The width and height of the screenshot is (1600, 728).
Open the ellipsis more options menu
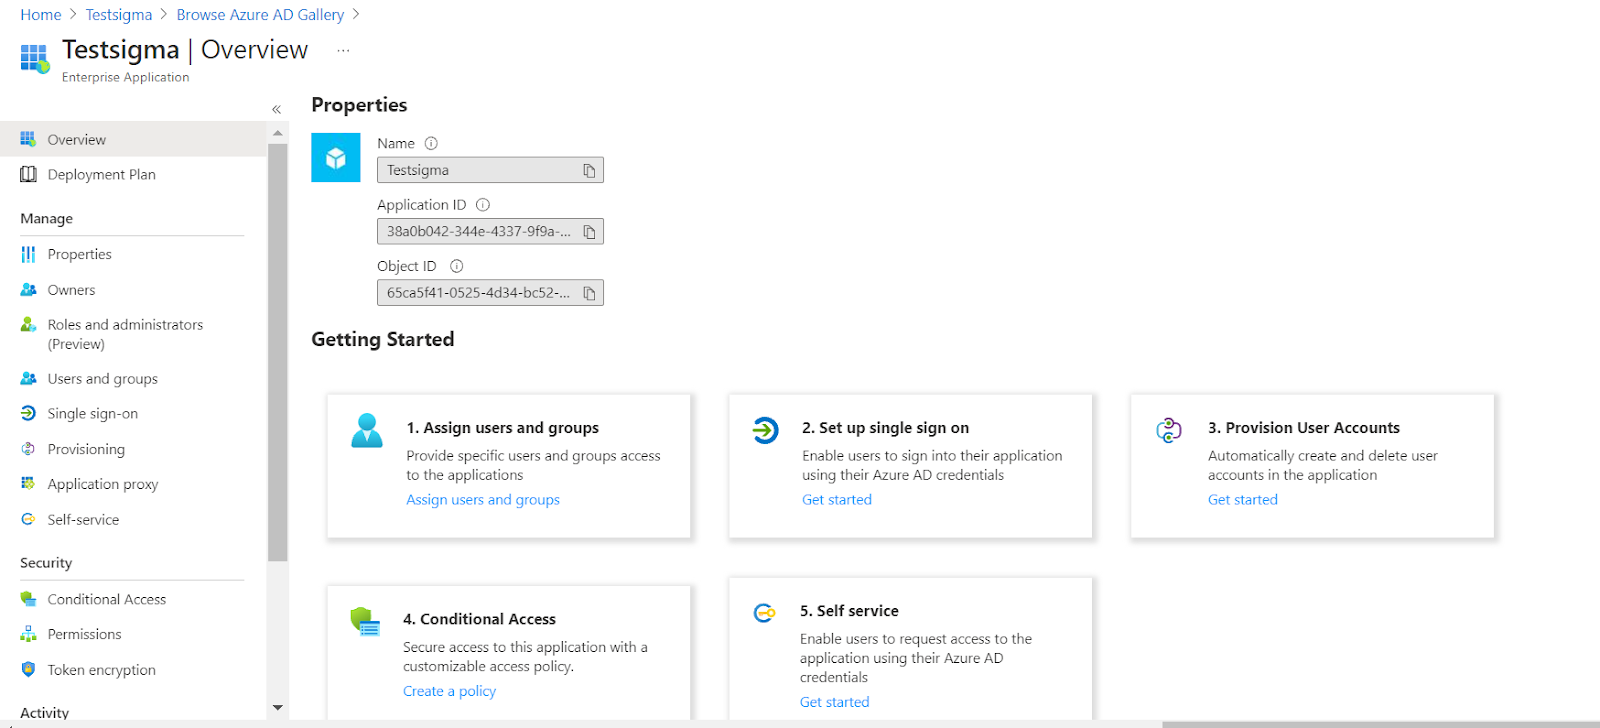[x=343, y=50]
